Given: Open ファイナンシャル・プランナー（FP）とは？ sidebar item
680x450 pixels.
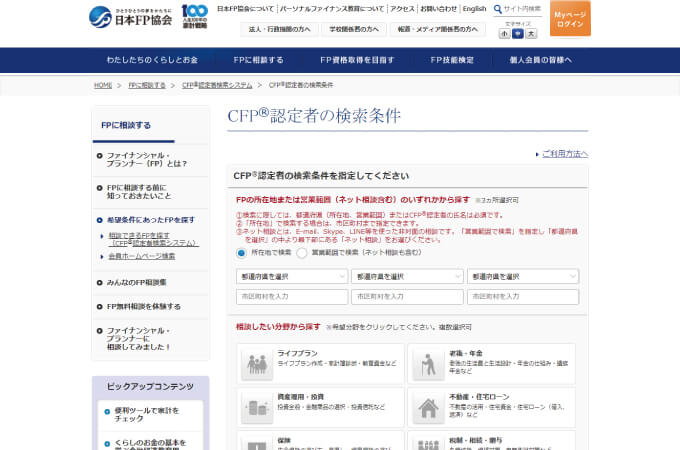Looking at the screenshot, I should point(147,160).
